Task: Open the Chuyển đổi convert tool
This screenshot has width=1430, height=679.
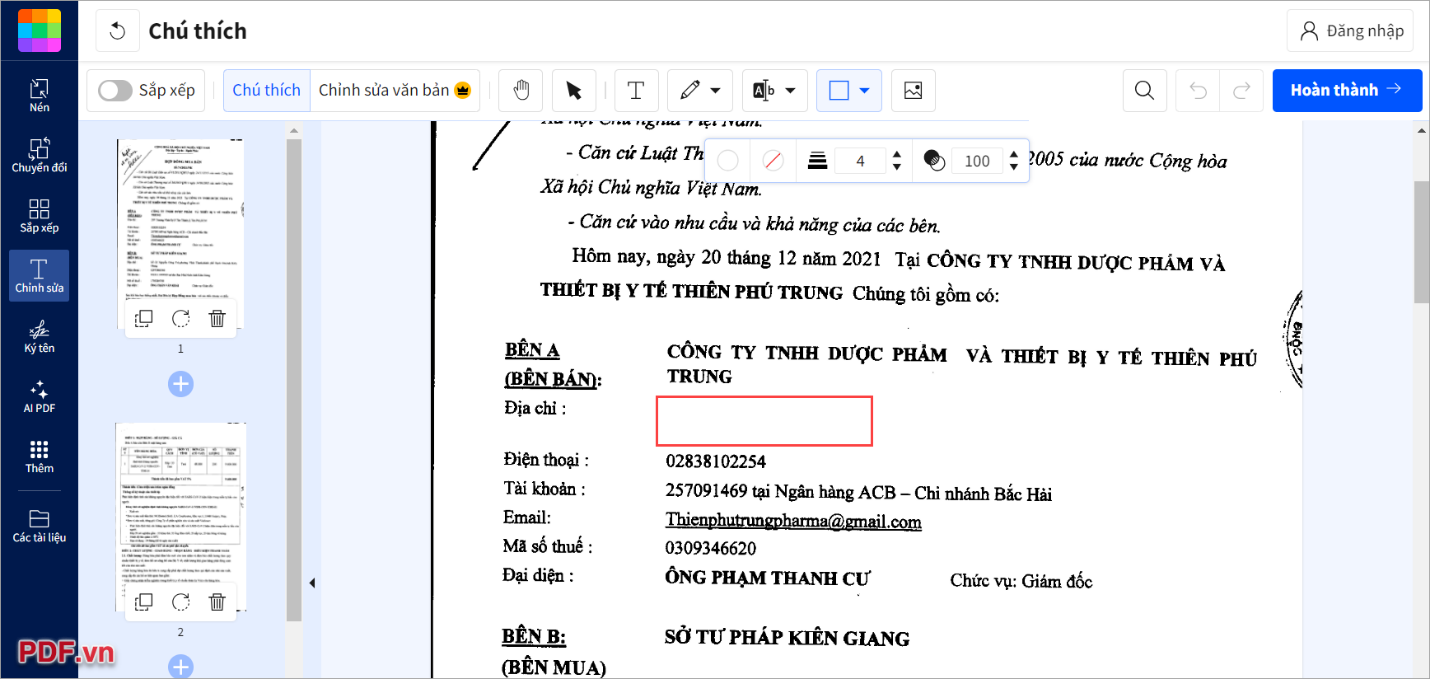Action: (x=39, y=156)
